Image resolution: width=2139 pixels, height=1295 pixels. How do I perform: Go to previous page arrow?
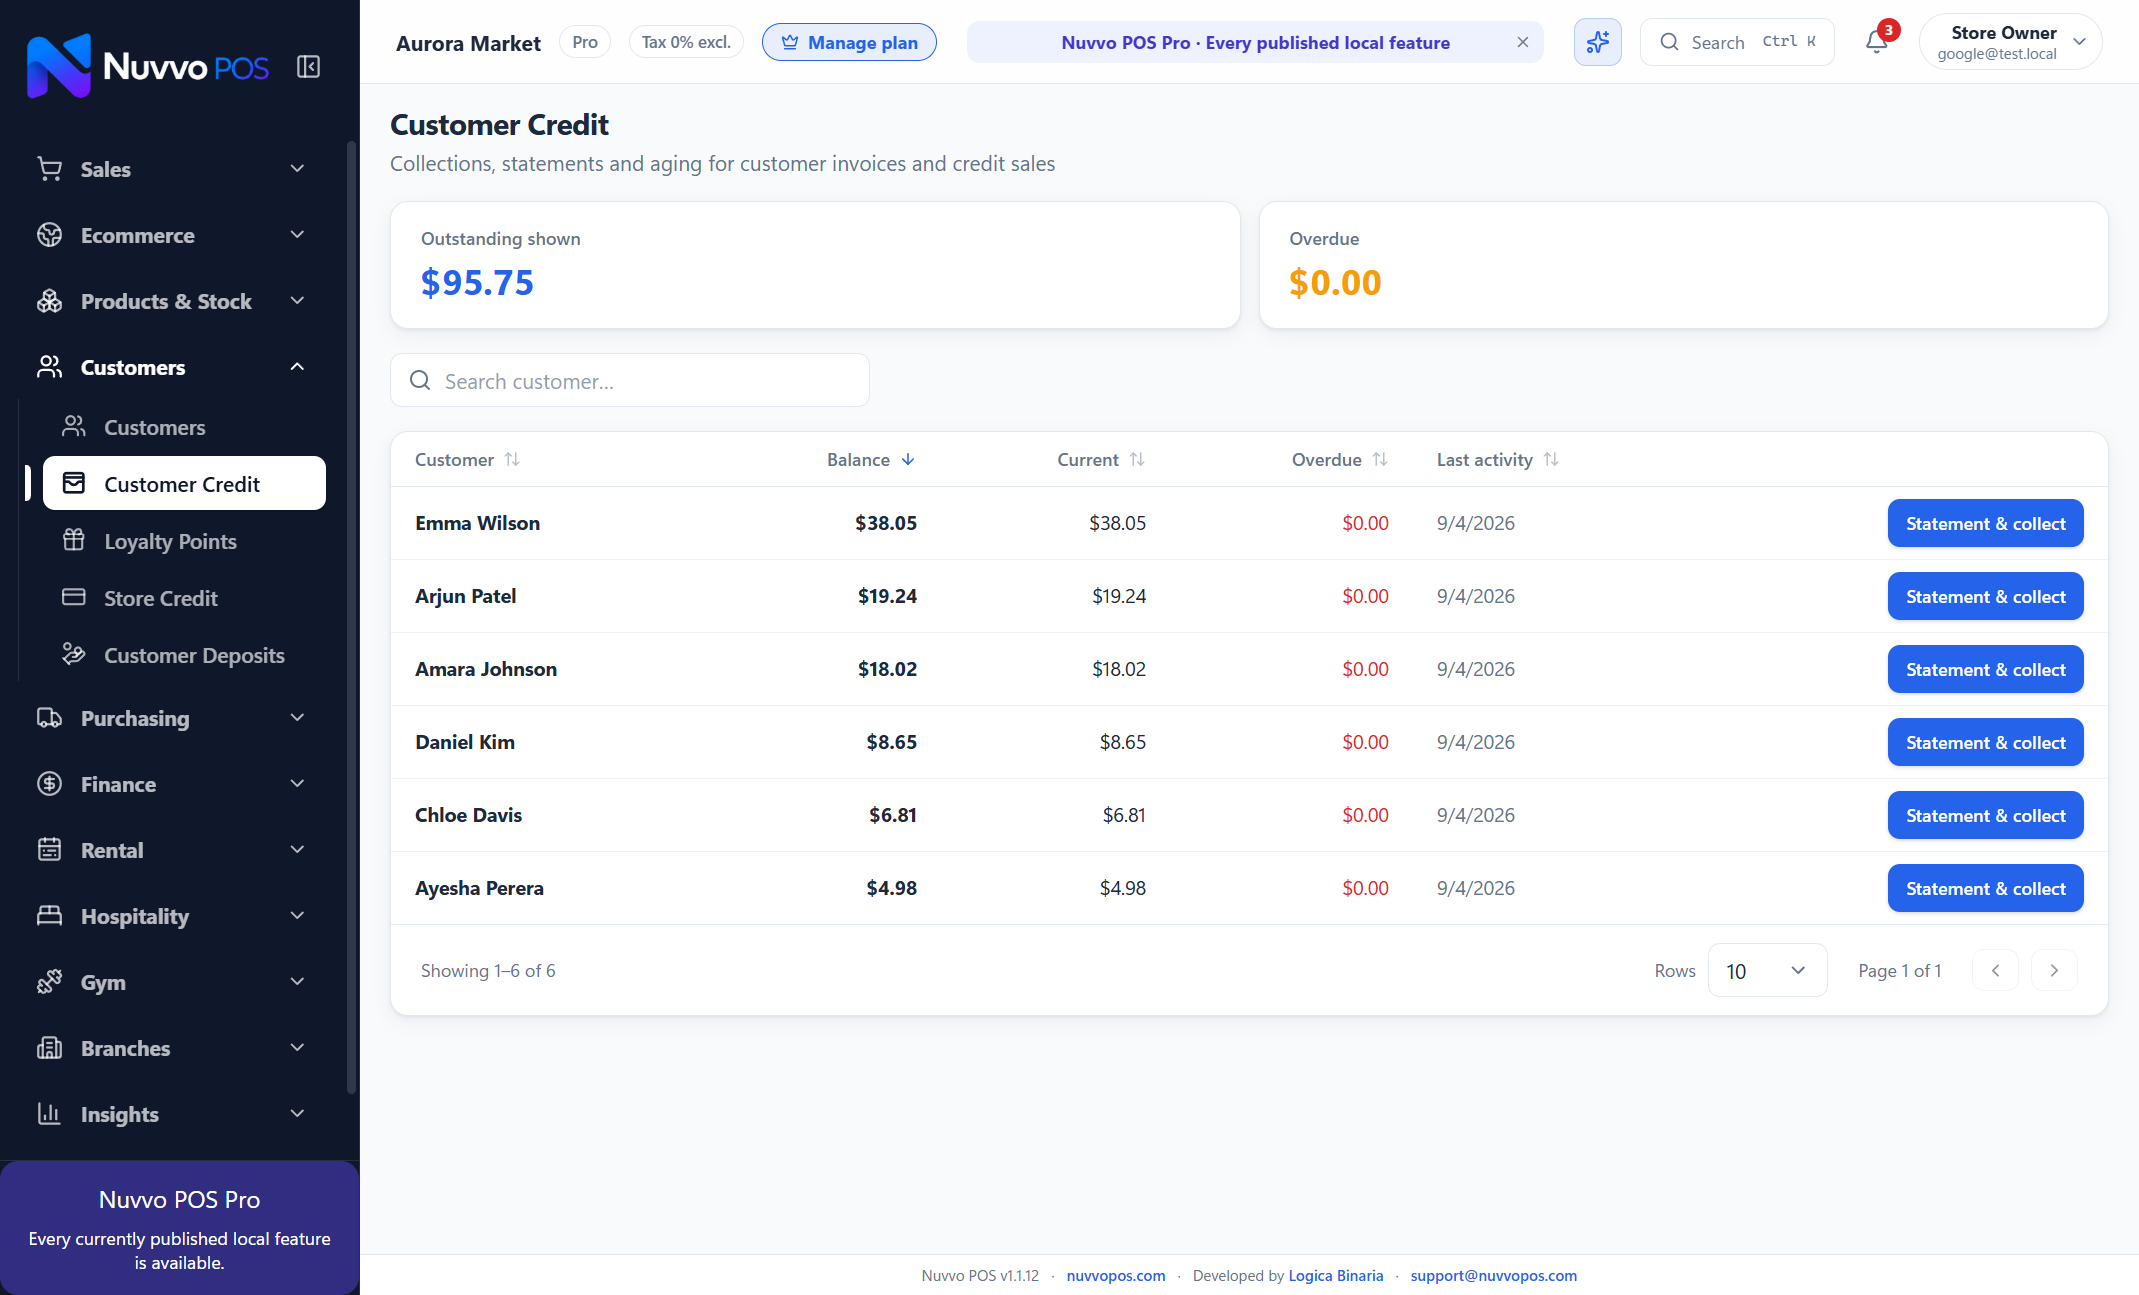[1995, 970]
